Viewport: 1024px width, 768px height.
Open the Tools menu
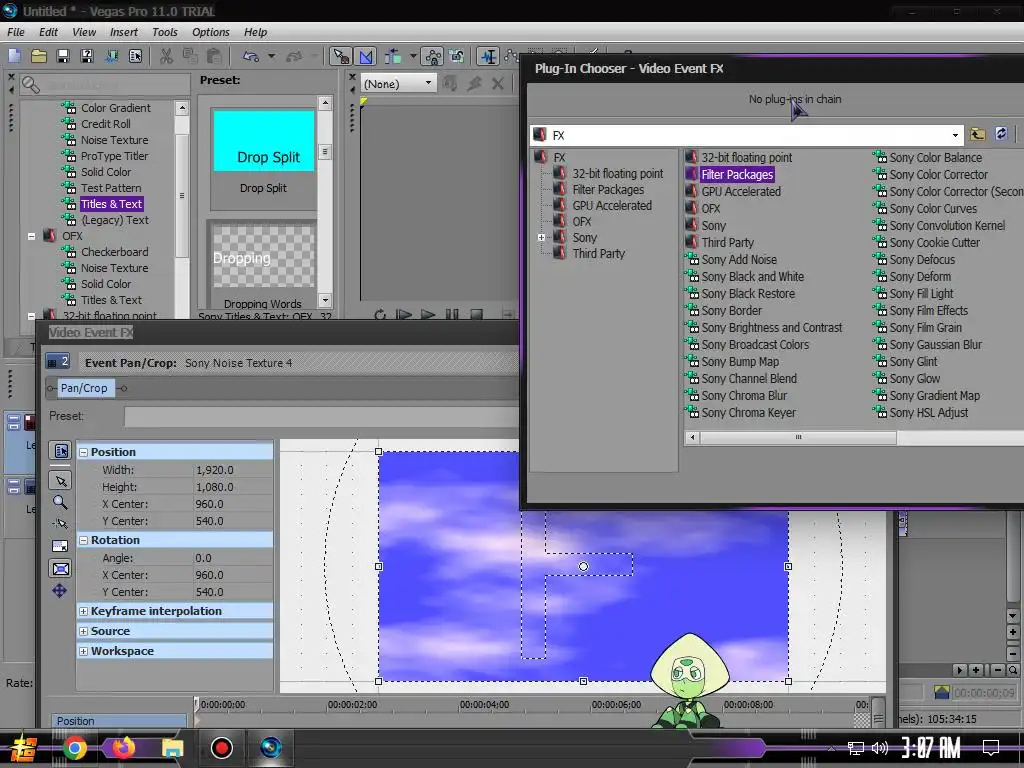click(x=165, y=32)
